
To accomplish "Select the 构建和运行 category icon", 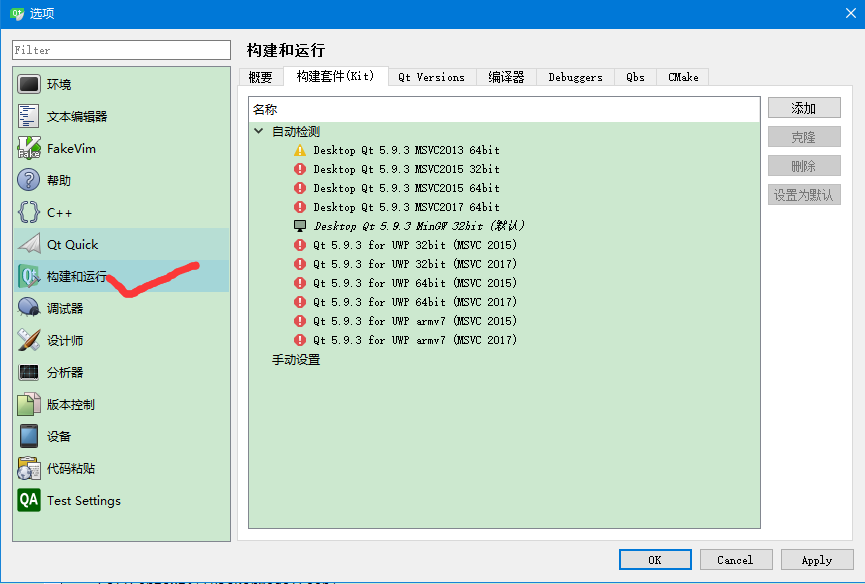I will pyautogui.click(x=29, y=276).
